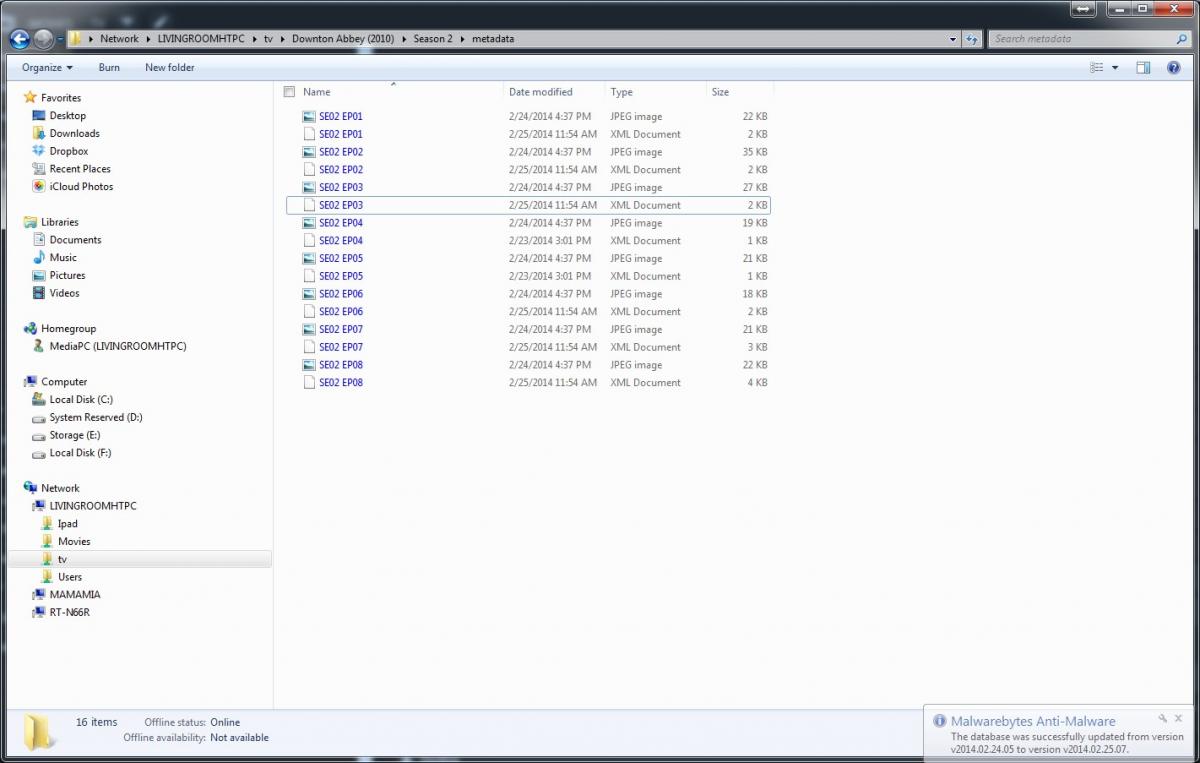Click Season 2 in address breadcrumb

433,39
